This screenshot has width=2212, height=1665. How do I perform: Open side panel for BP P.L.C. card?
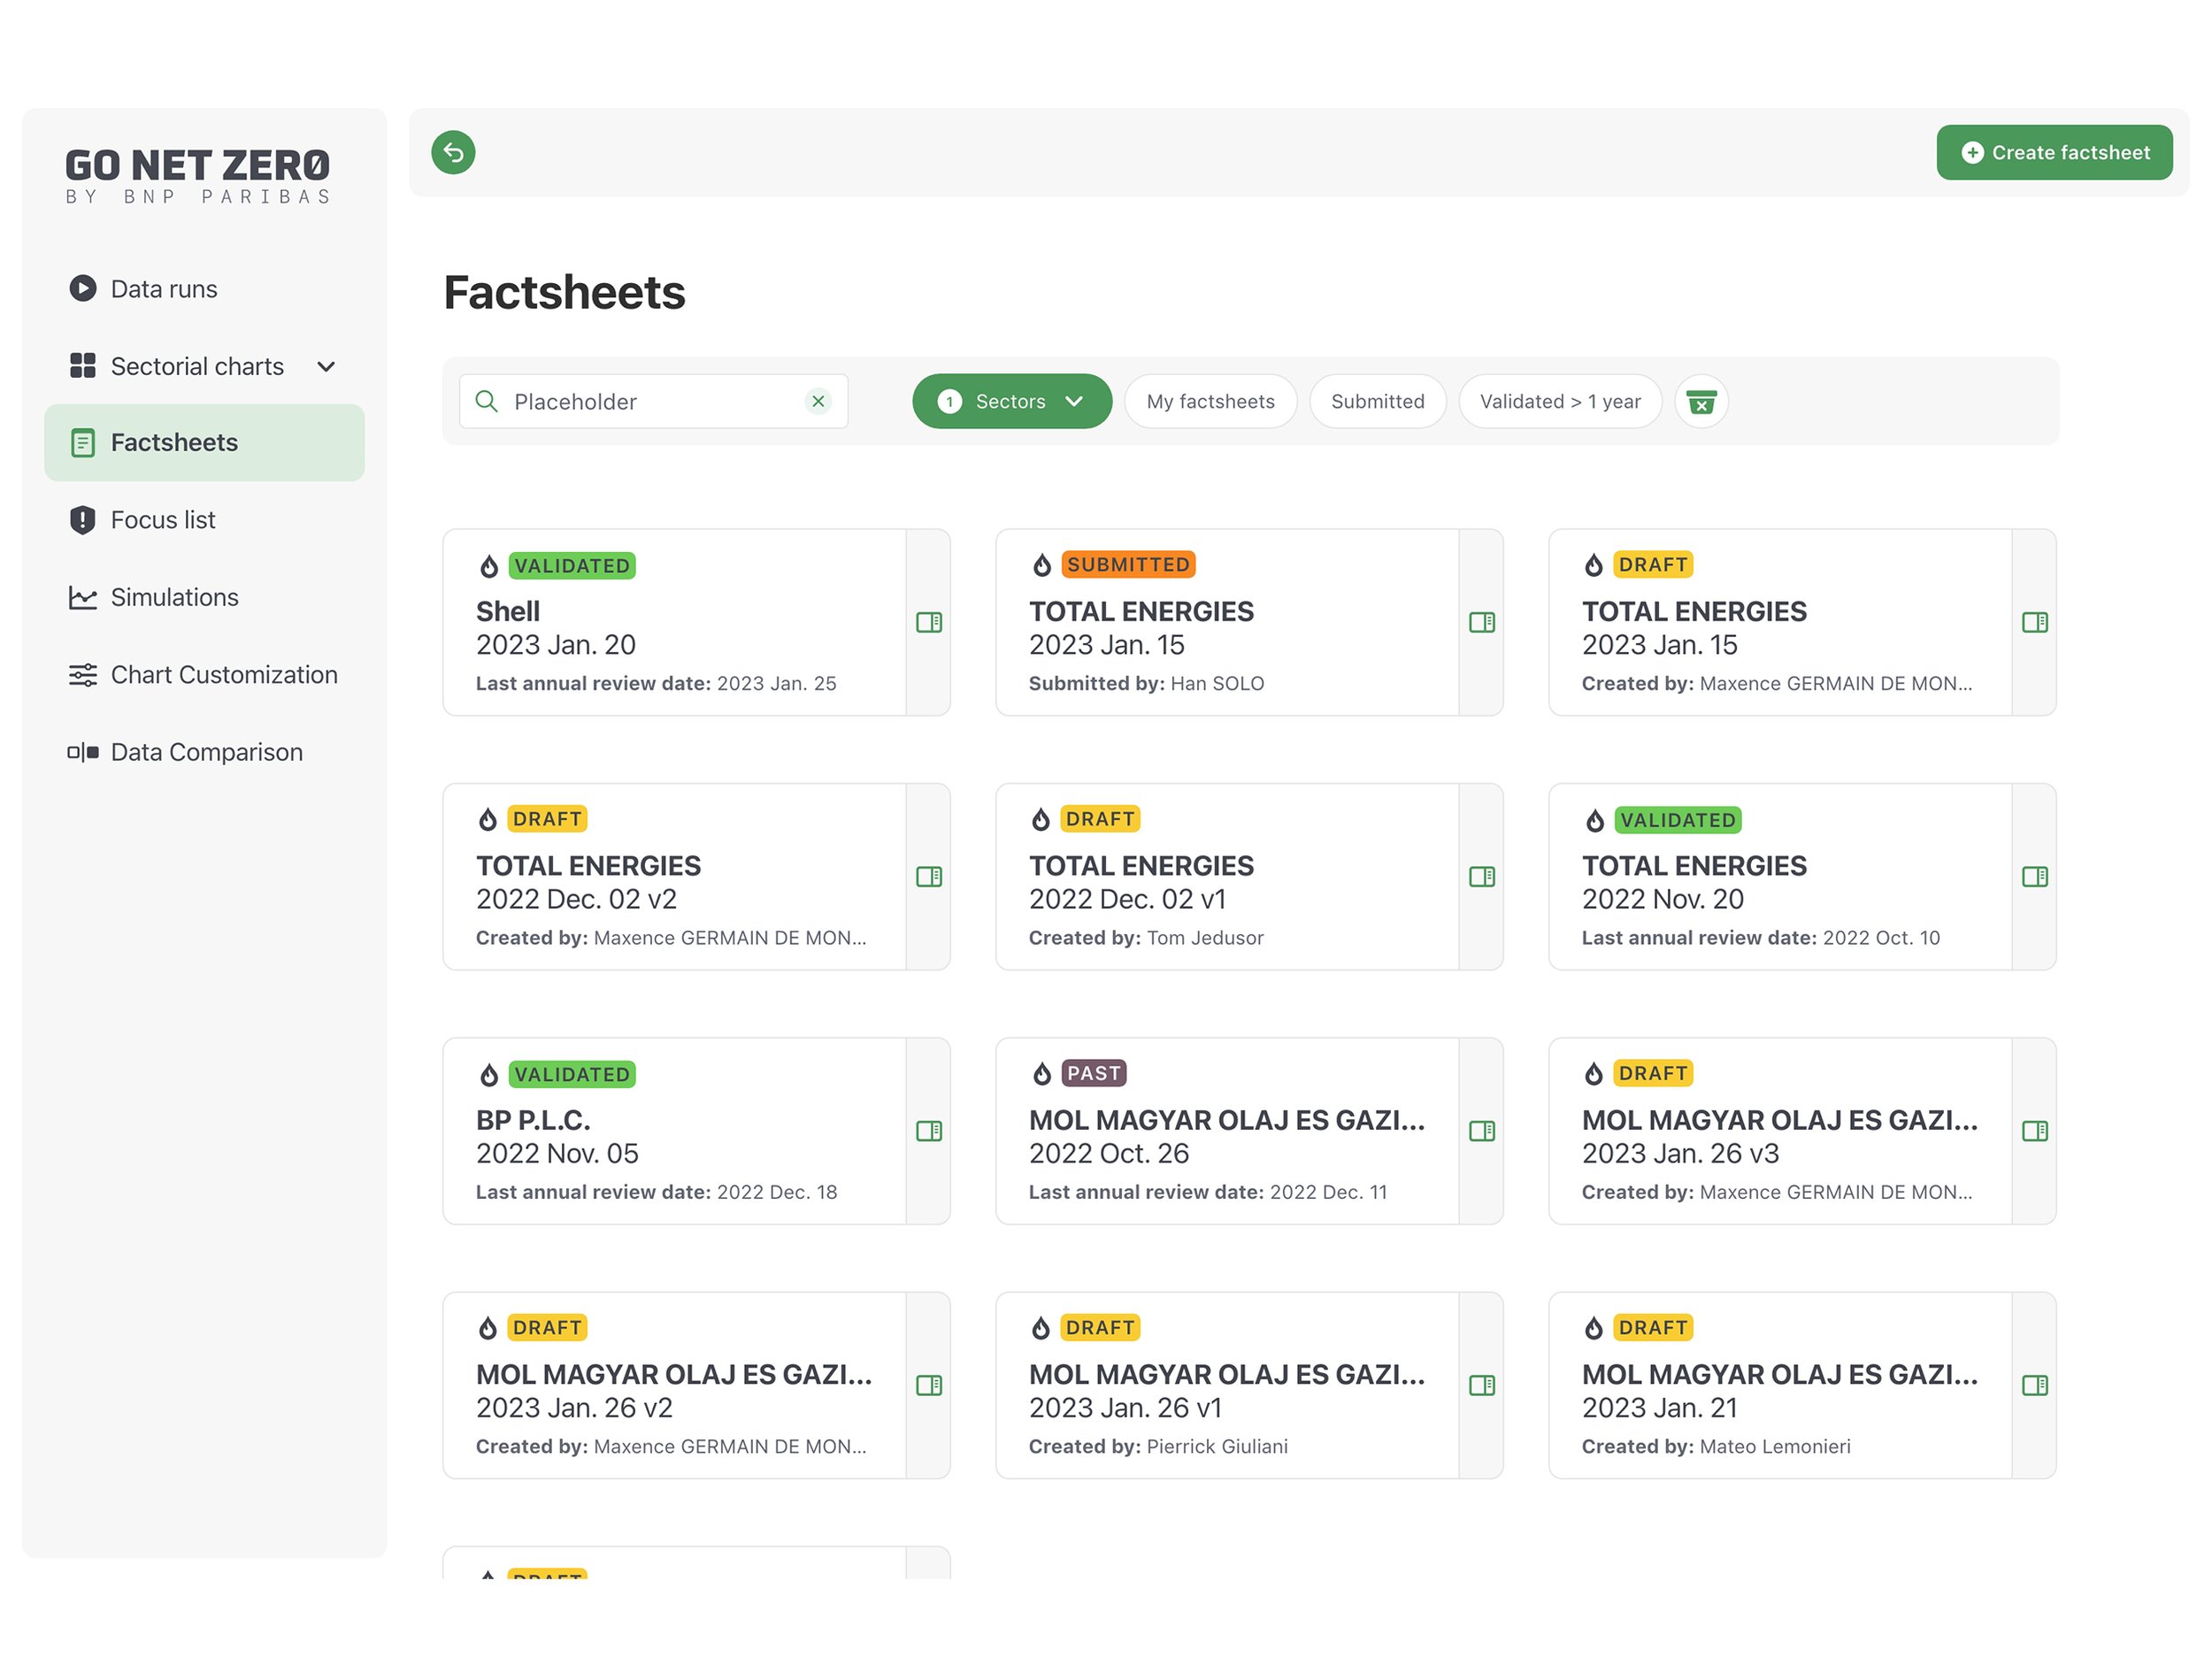[929, 1131]
